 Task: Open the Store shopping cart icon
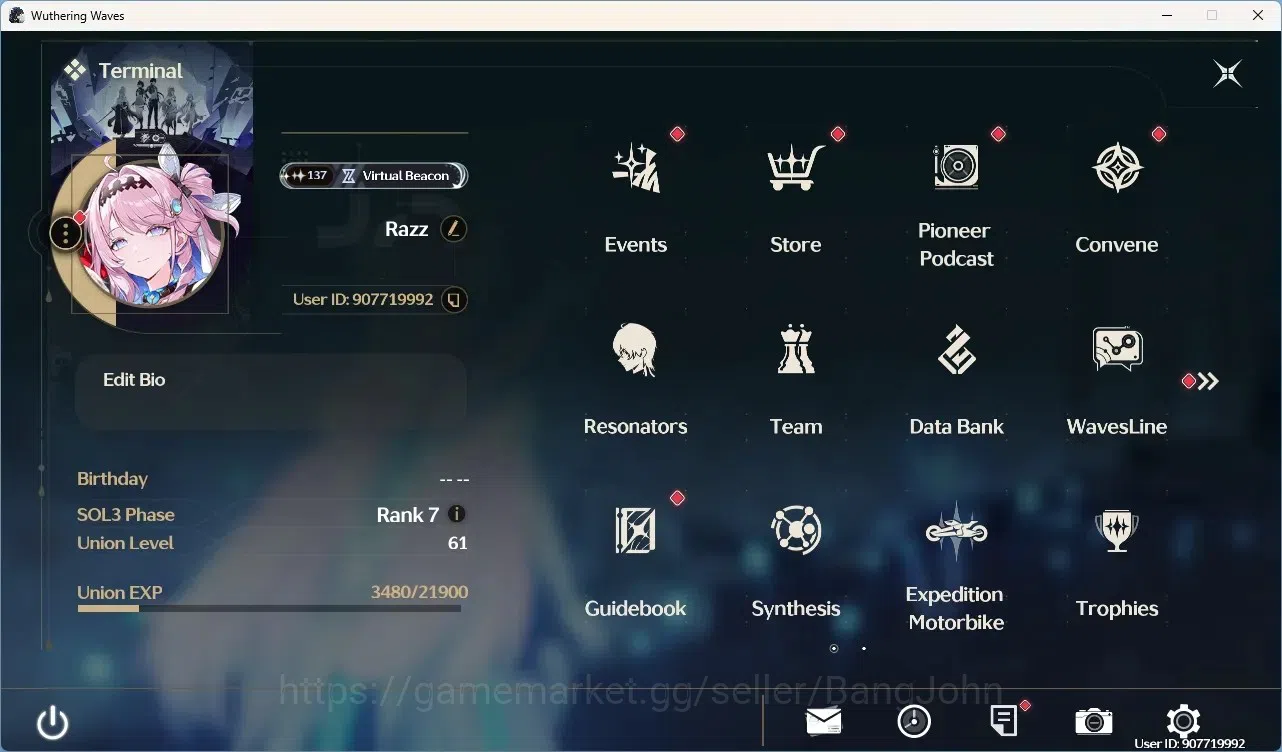point(796,168)
